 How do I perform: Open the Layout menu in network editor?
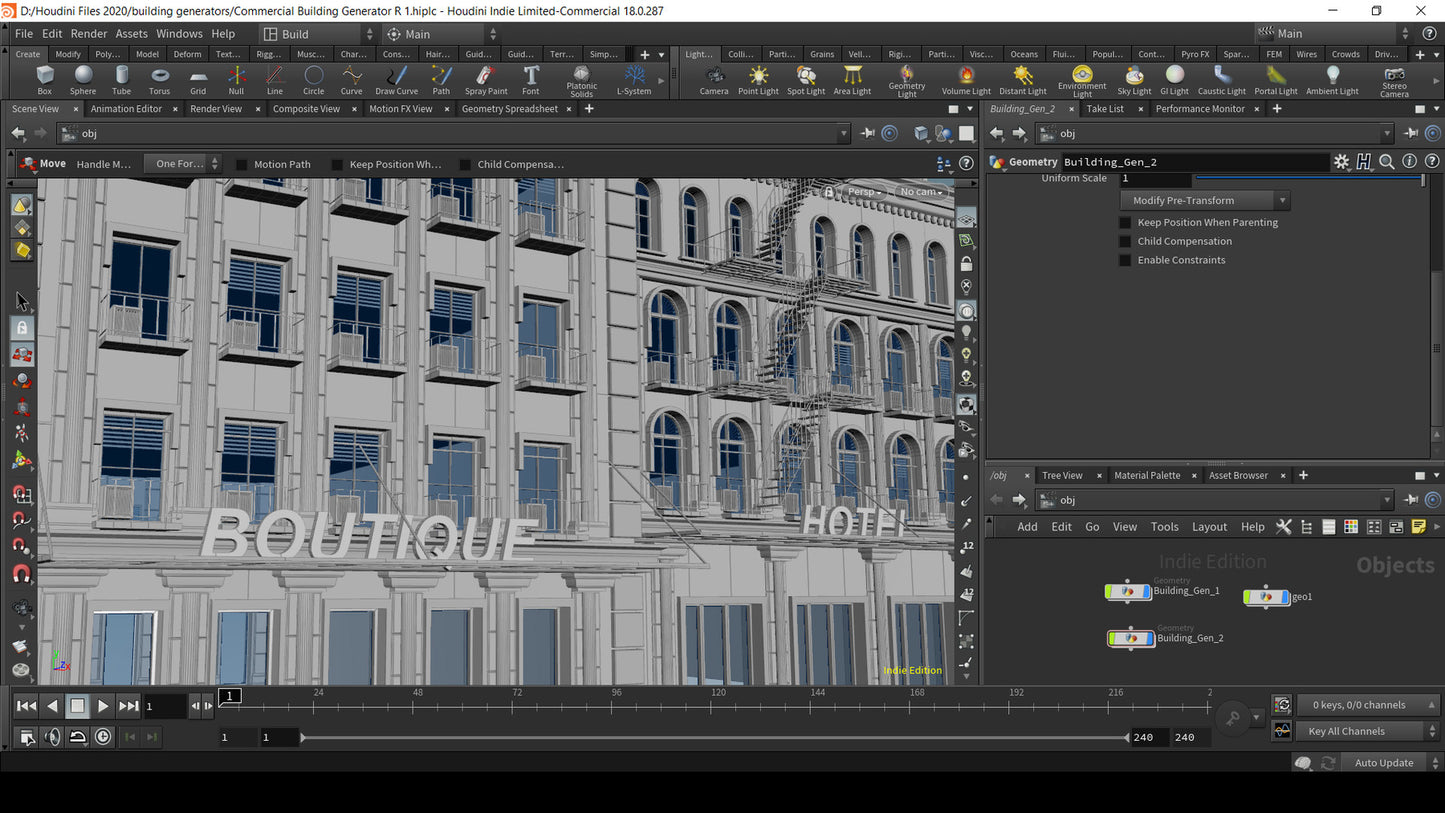coord(1209,527)
